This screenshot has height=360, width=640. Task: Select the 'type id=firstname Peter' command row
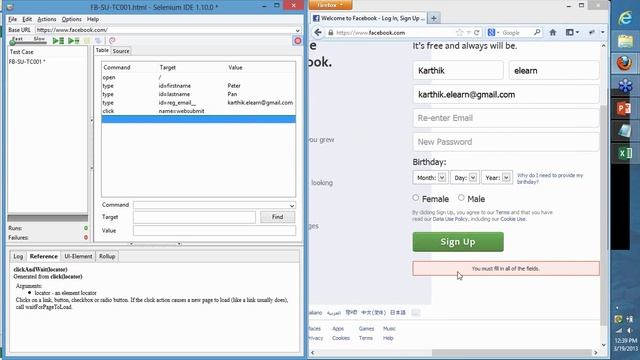tap(198, 86)
